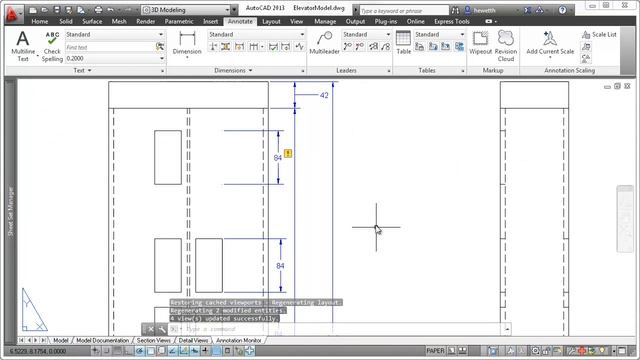Open the AutoCAD application menu button
Screen dimensions: 640x360
click(x=13, y=13)
